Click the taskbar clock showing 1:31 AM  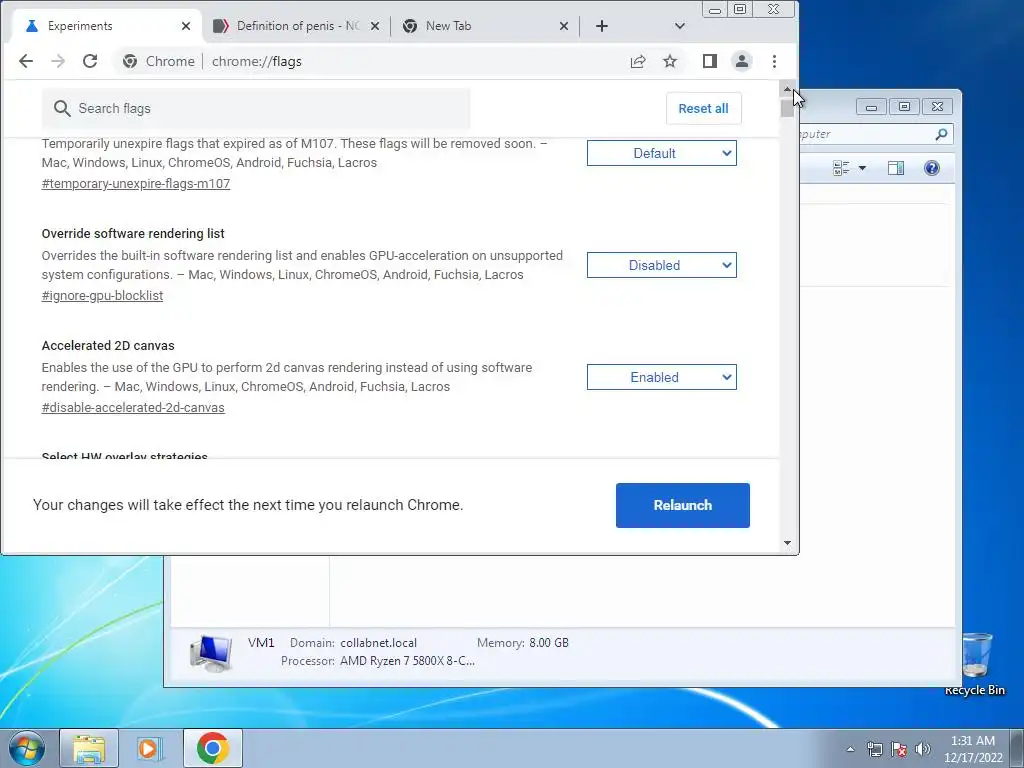coord(973,749)
